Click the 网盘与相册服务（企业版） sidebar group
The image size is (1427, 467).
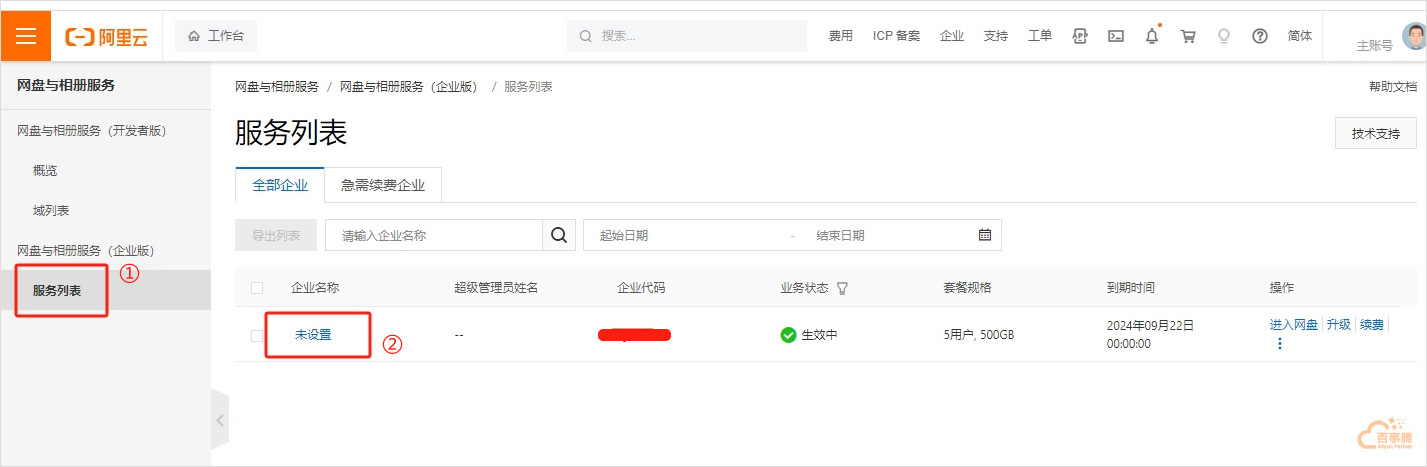tap(86, 250)
